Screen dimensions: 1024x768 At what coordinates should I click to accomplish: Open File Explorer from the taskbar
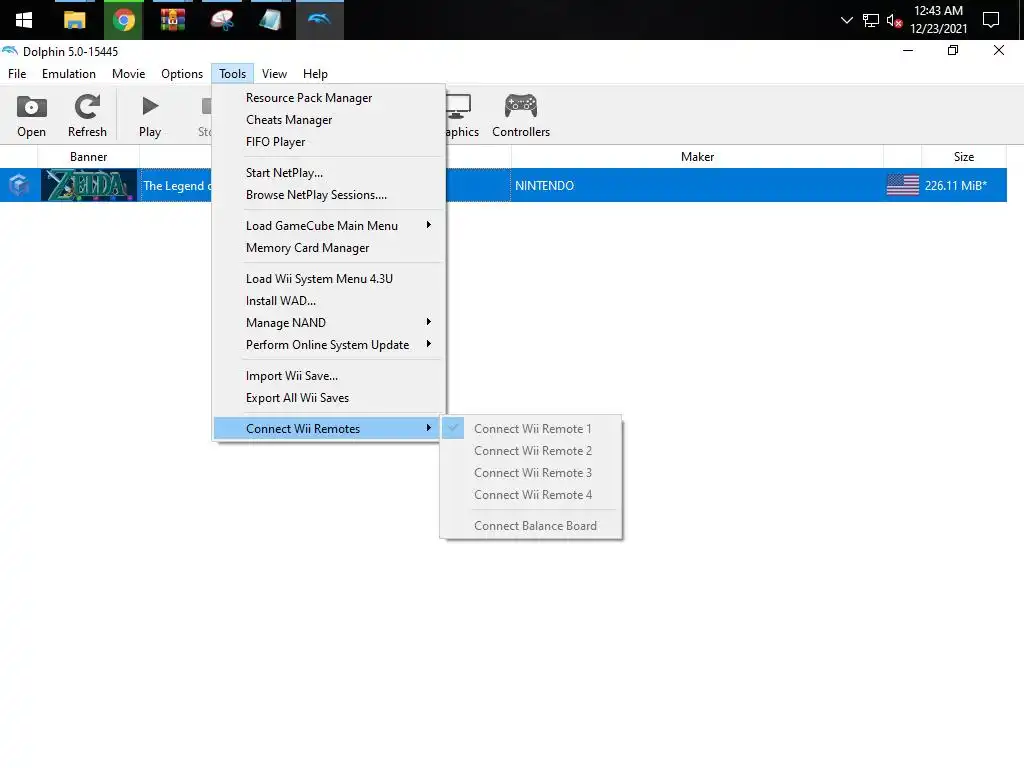(x=74, y=20)
